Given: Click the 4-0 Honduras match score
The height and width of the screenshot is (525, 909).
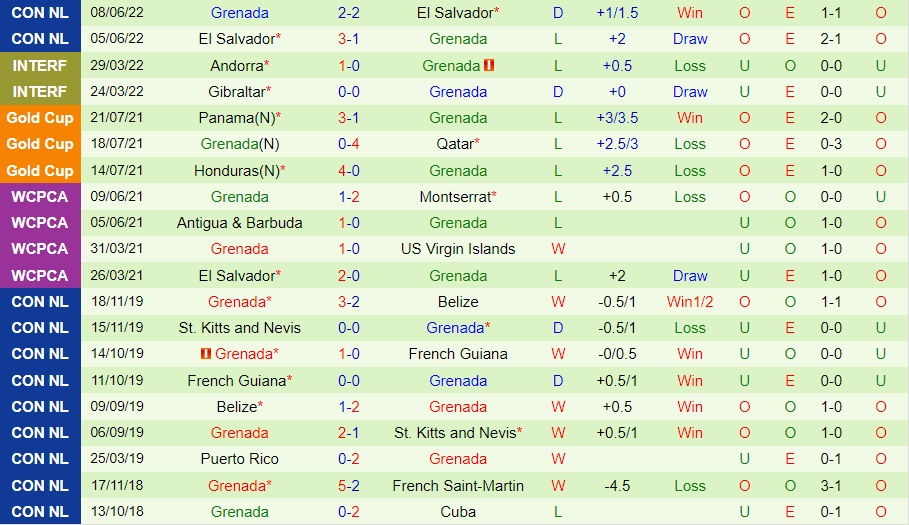Looking at the screenshot, I should click(349, 171).
